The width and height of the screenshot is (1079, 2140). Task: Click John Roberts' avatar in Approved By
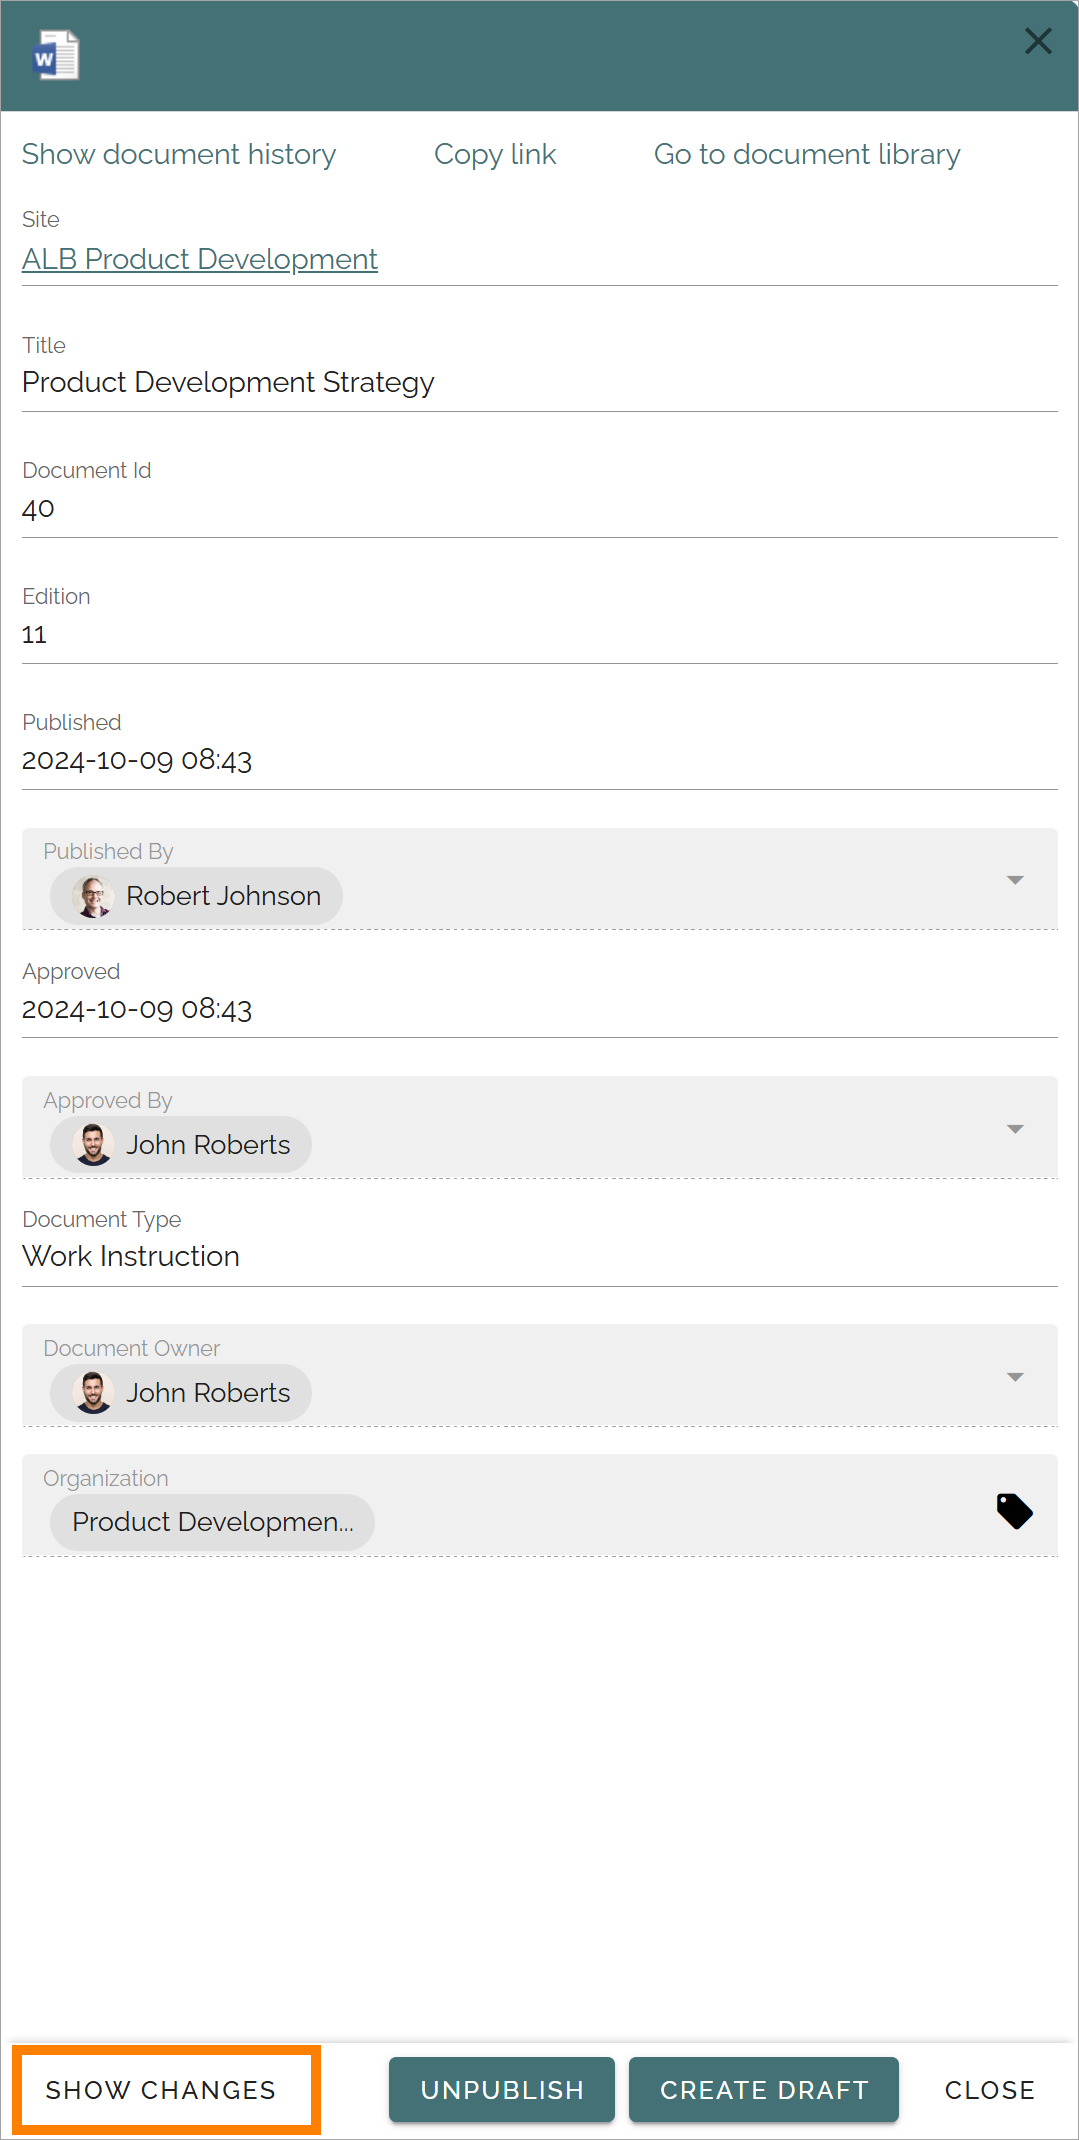(x=93, y=1145)
